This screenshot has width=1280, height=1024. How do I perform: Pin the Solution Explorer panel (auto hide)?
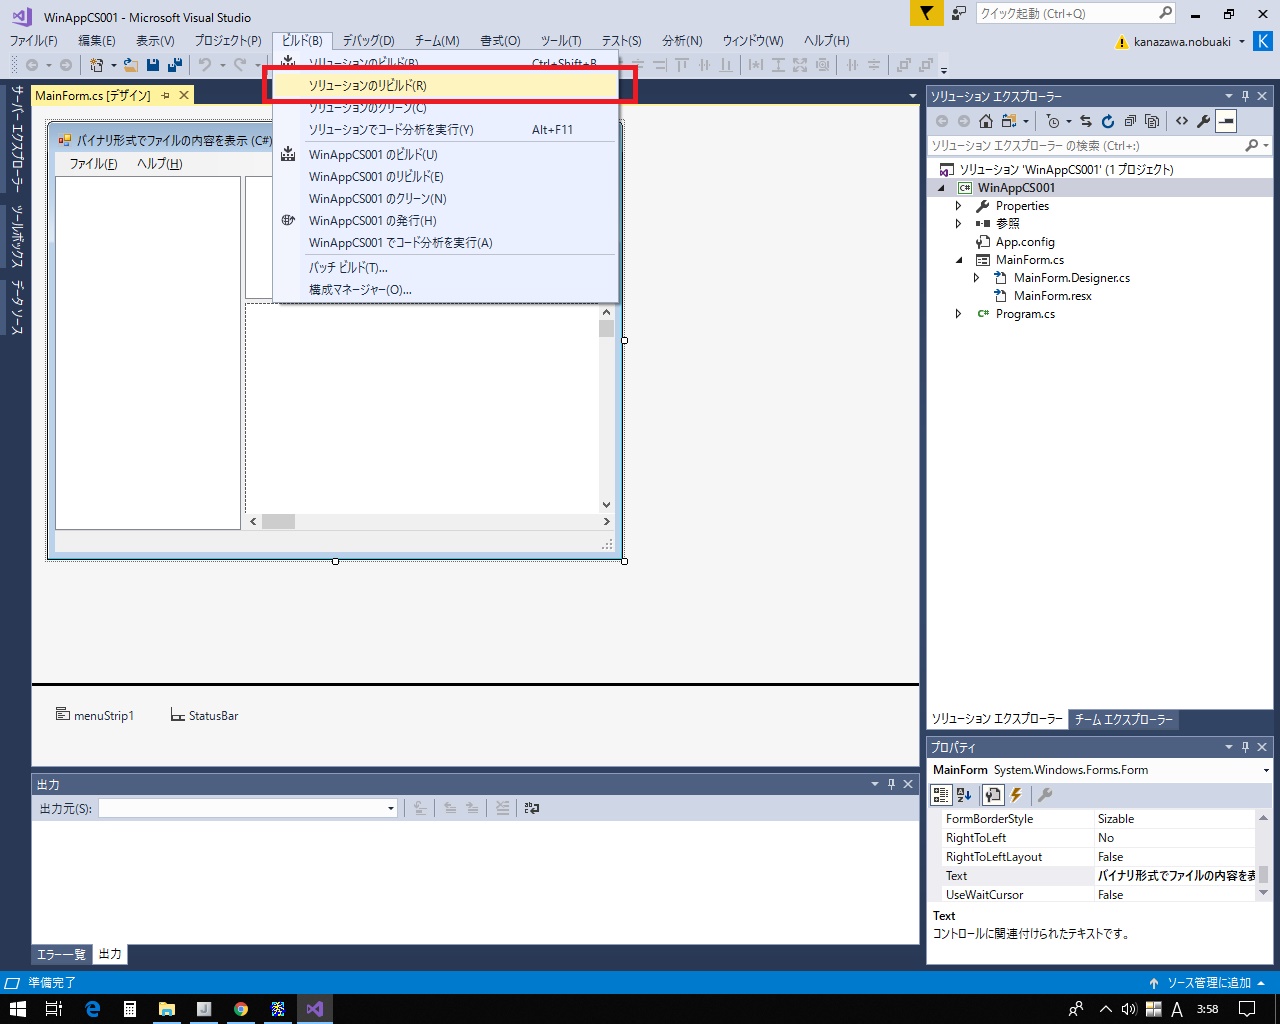coord(1245,96)
